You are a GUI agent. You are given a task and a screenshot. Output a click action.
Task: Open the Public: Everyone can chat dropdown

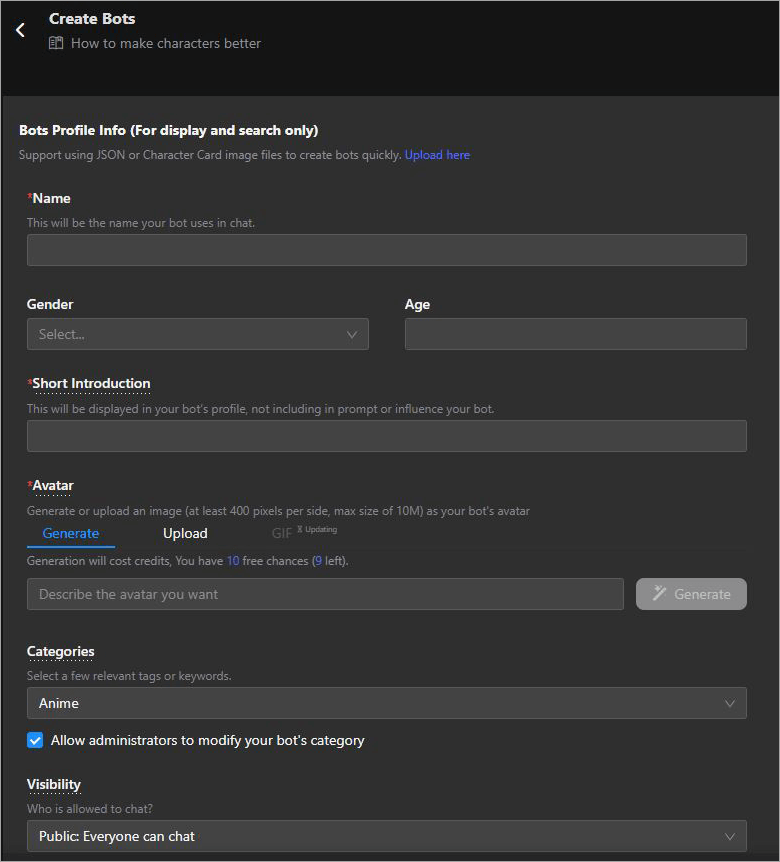point(386,836)
